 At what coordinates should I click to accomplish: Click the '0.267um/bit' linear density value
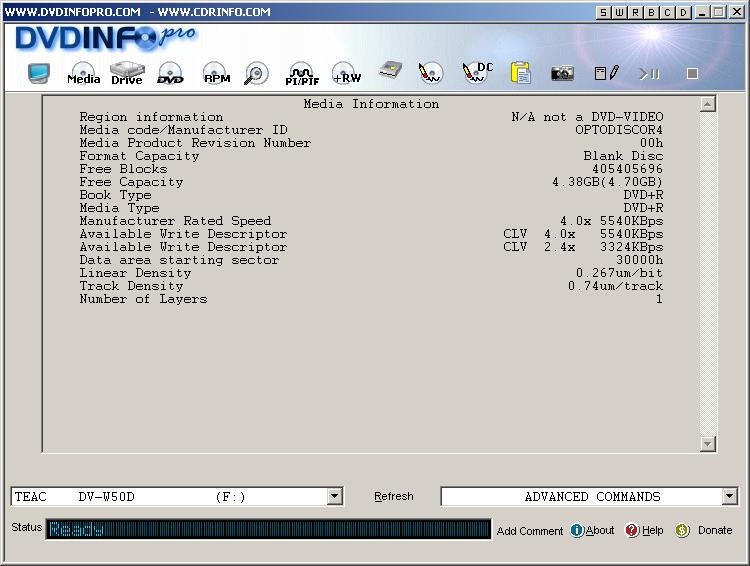click(619, 273)
